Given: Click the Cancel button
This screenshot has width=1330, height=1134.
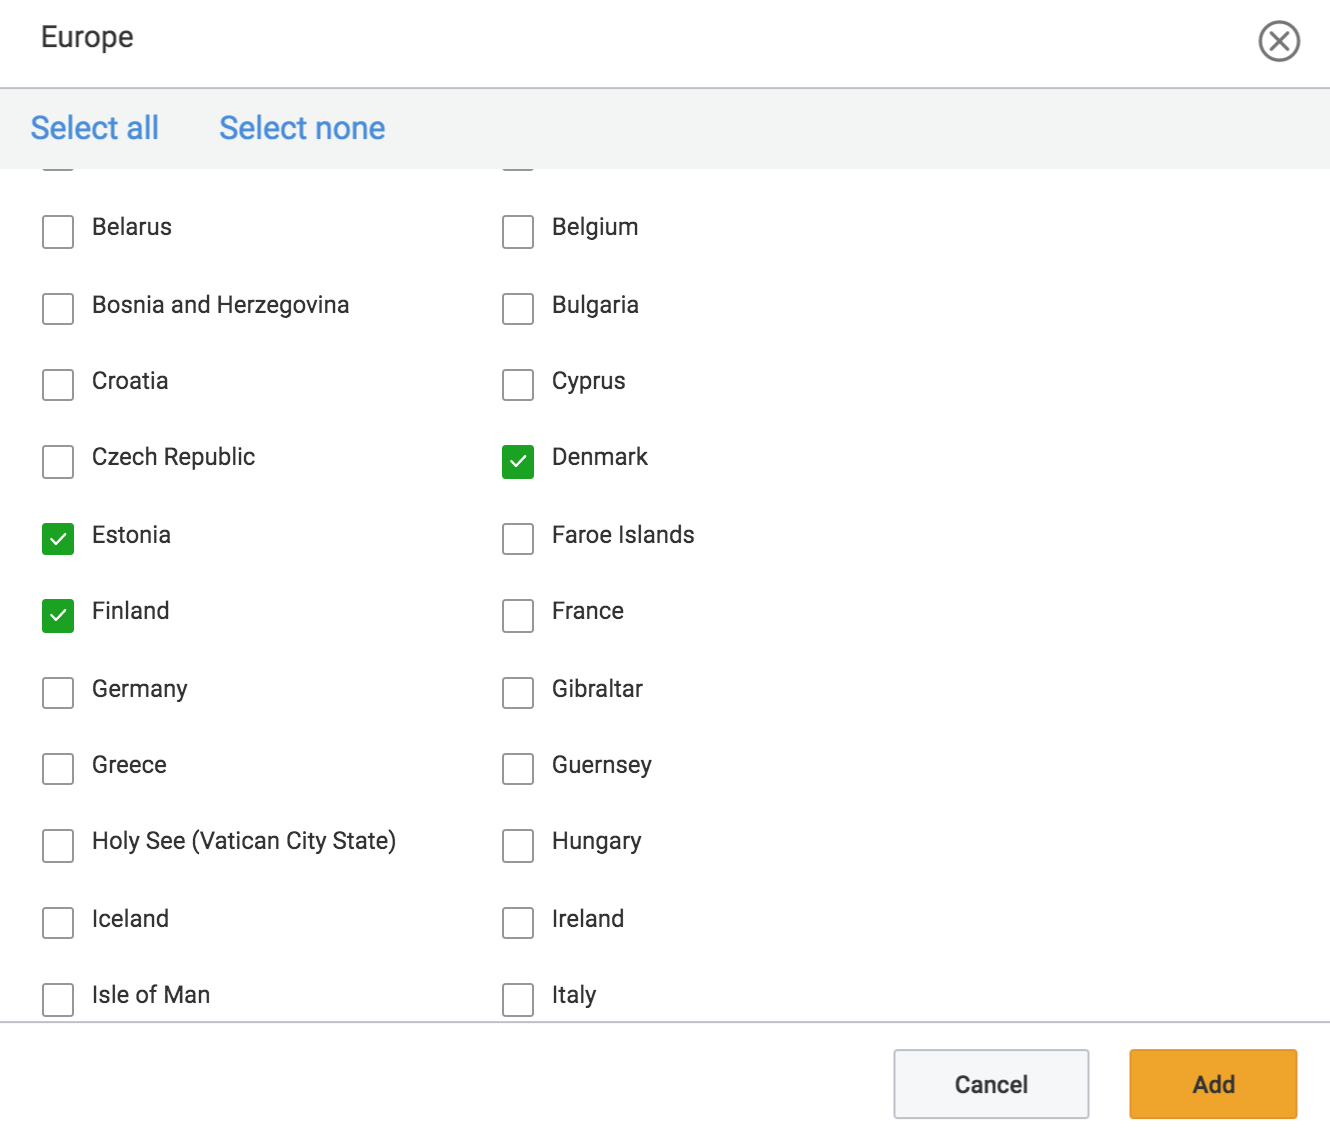Looking at the screenshot, I should coord(991,1084).
